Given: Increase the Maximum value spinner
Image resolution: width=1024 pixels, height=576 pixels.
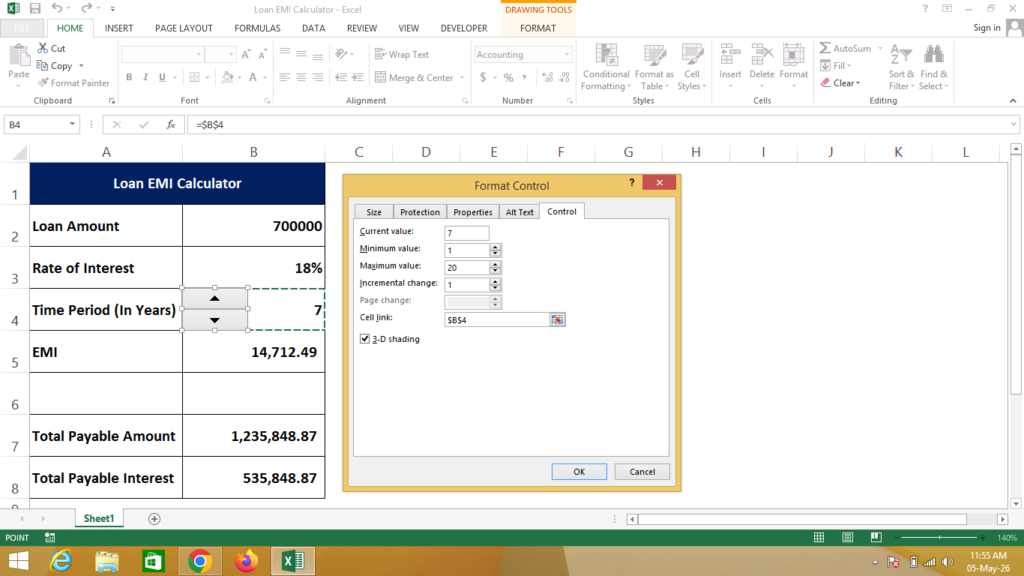Looking at the screenshot, I should point(495,264).
